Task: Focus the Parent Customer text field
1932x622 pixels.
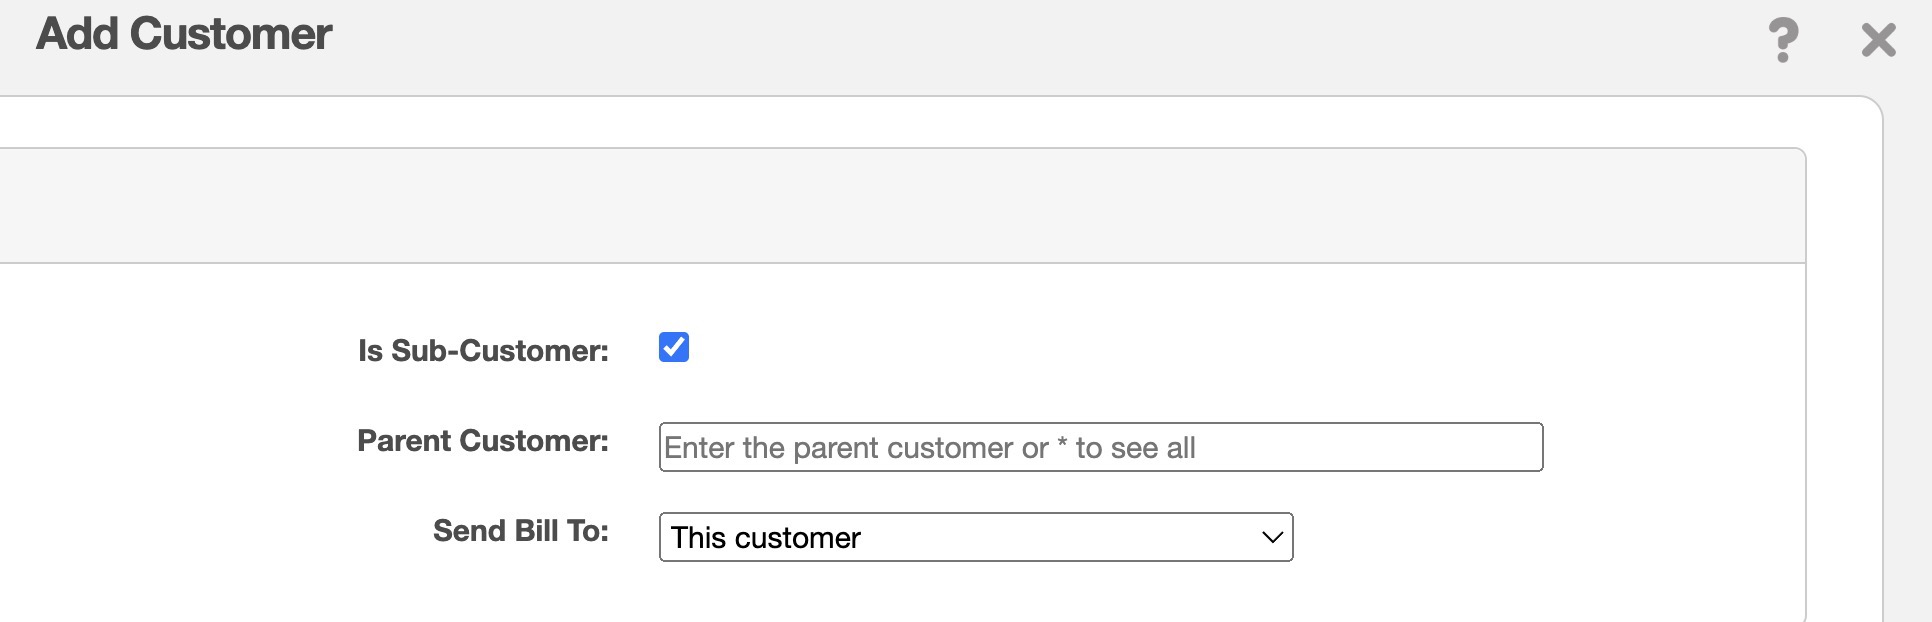Action: pos(1100,447)
